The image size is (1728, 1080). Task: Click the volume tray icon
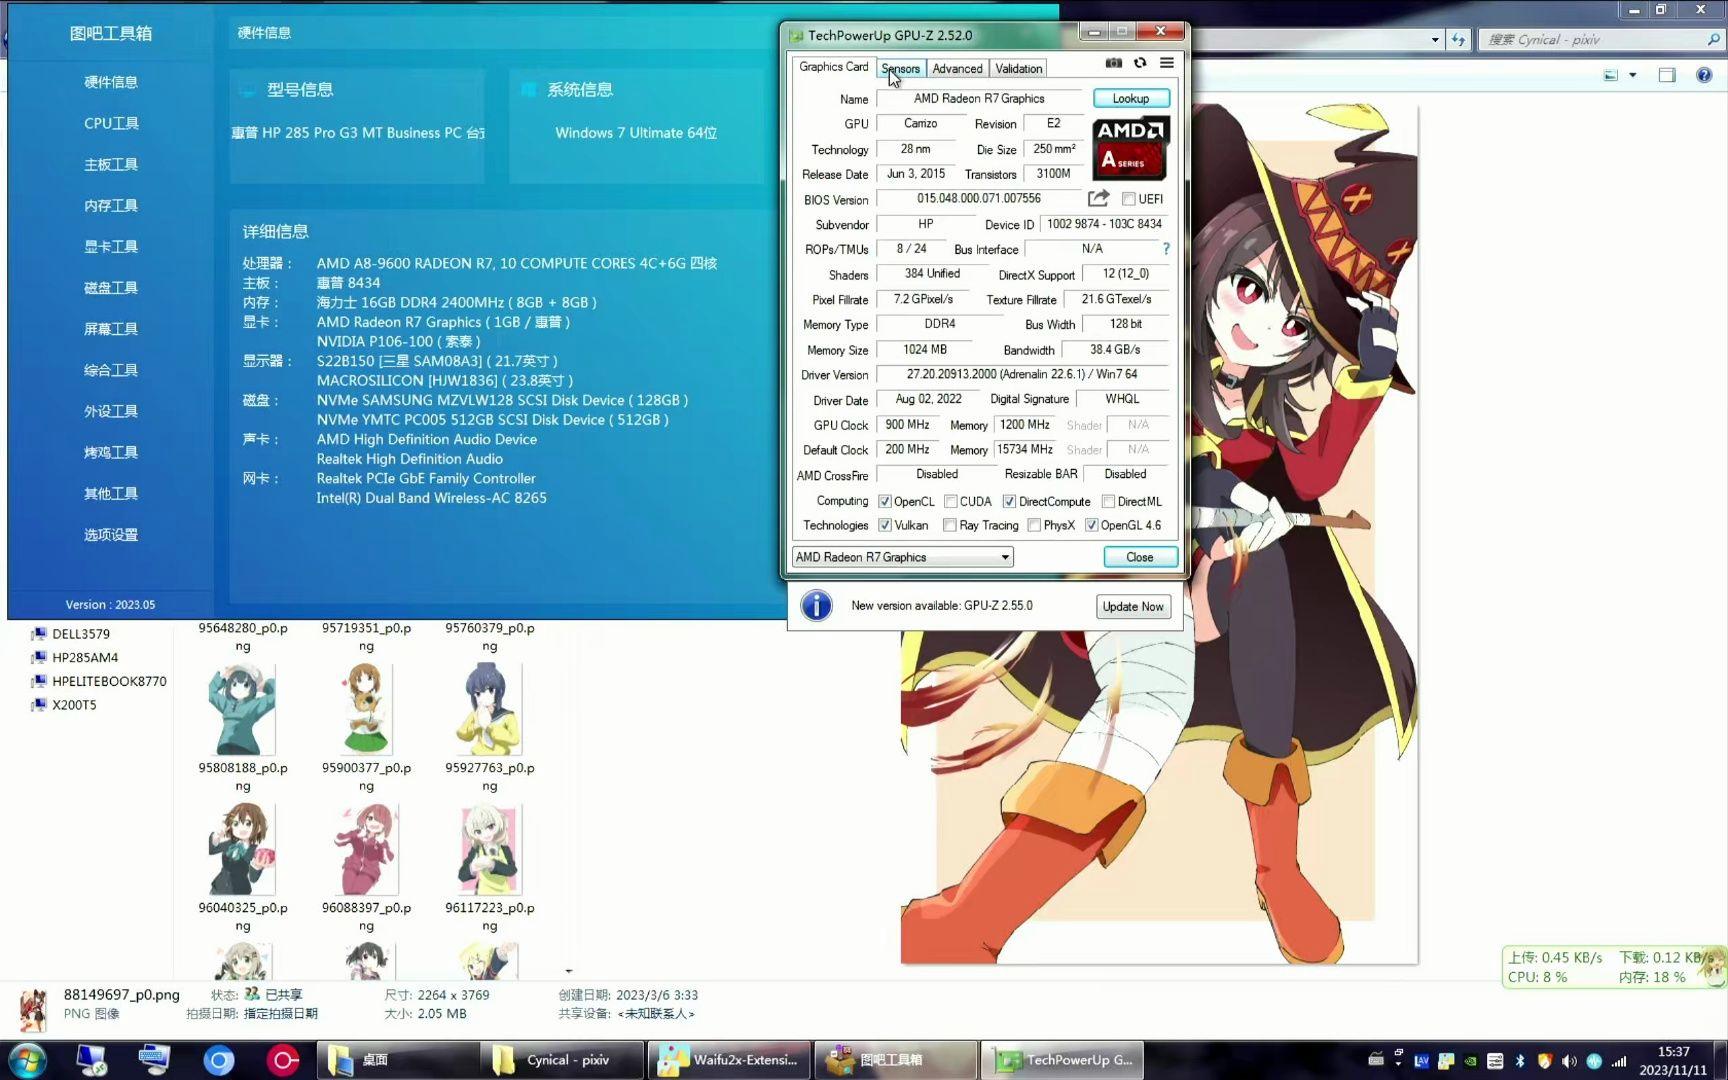[x=1569, y=1061]
